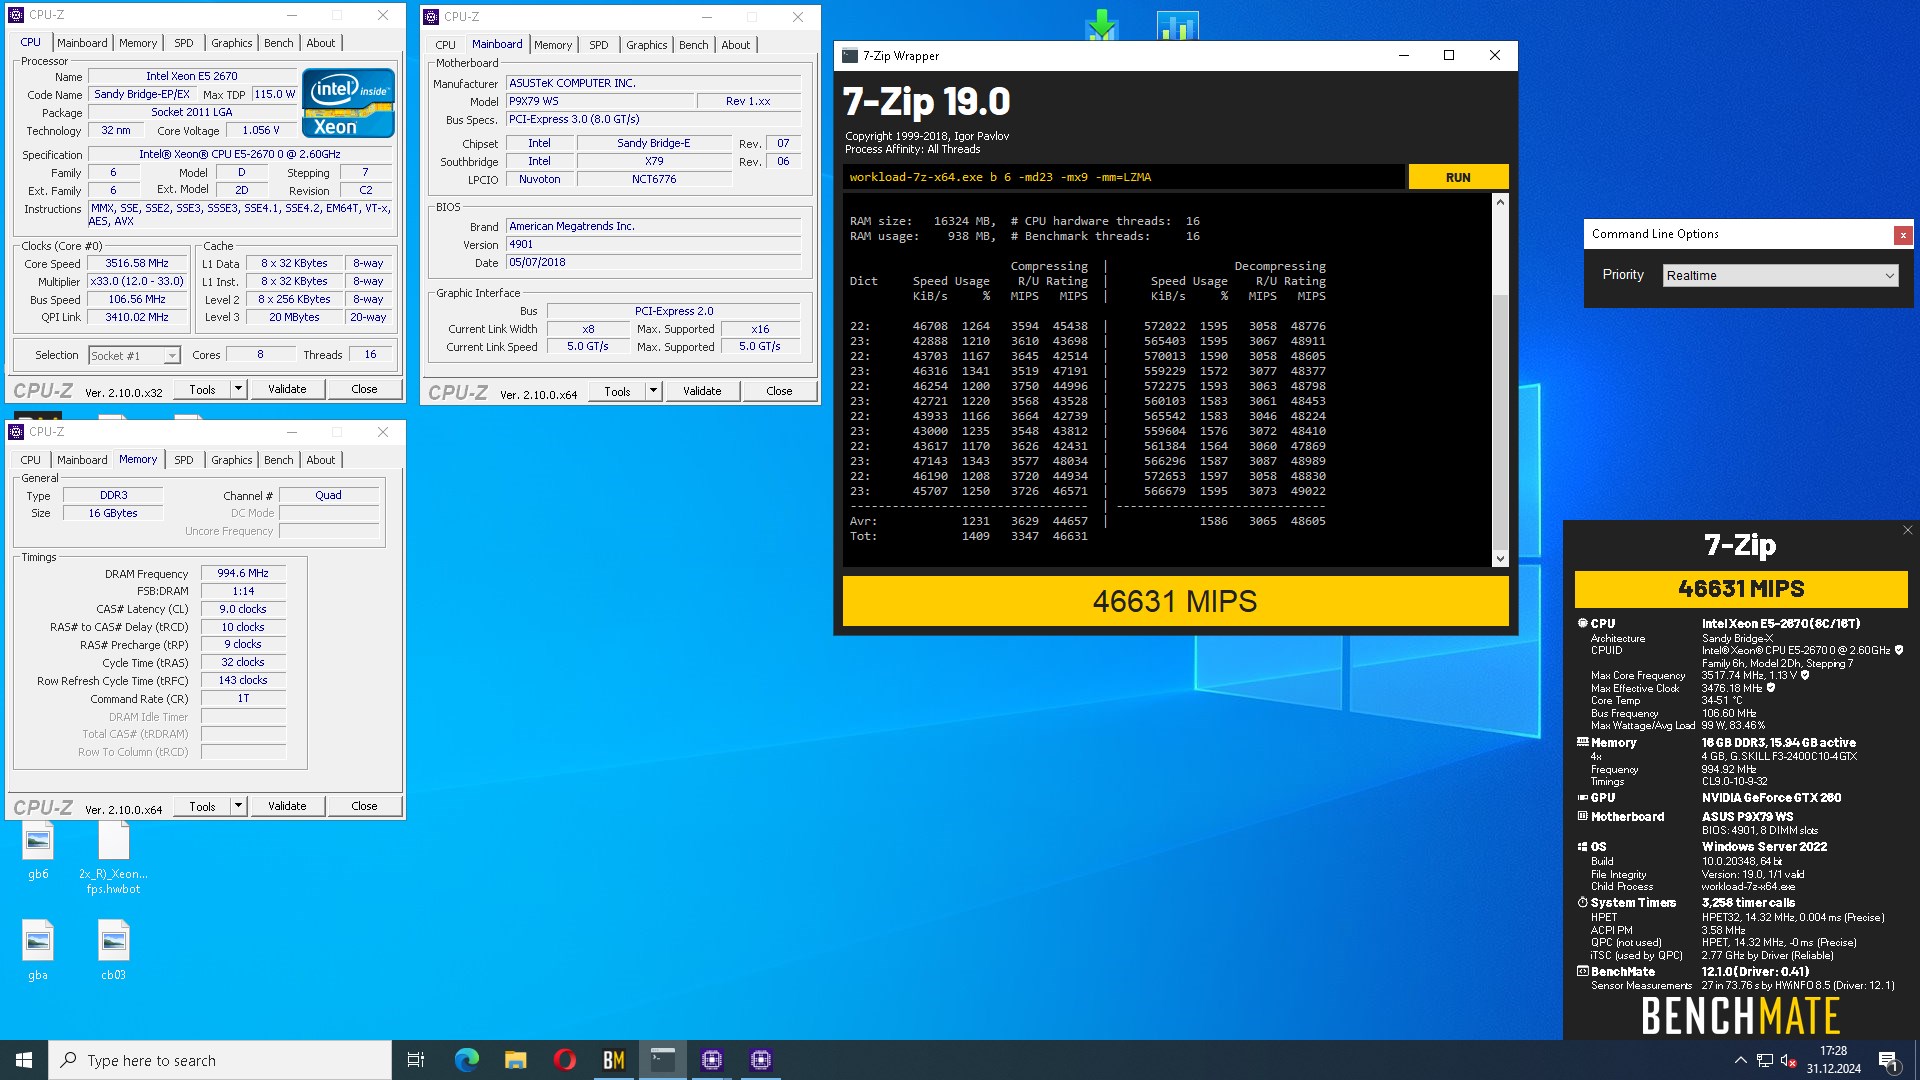This screenshot has width=1920, height=1080.
Task: Click DRAM Frequency 994.6 MHz value
Action: click(x=243, y=574)
